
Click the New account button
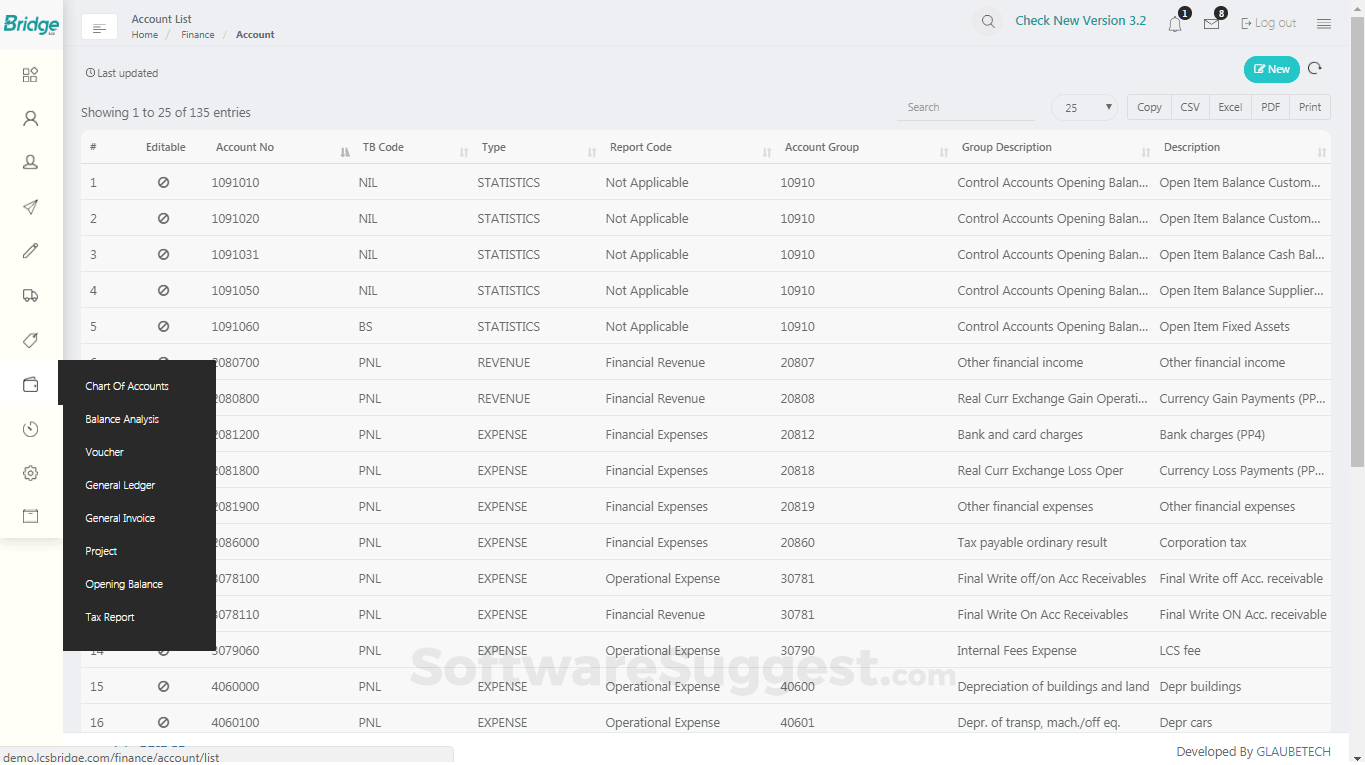pyautogui.click(x=1271, y=69)
